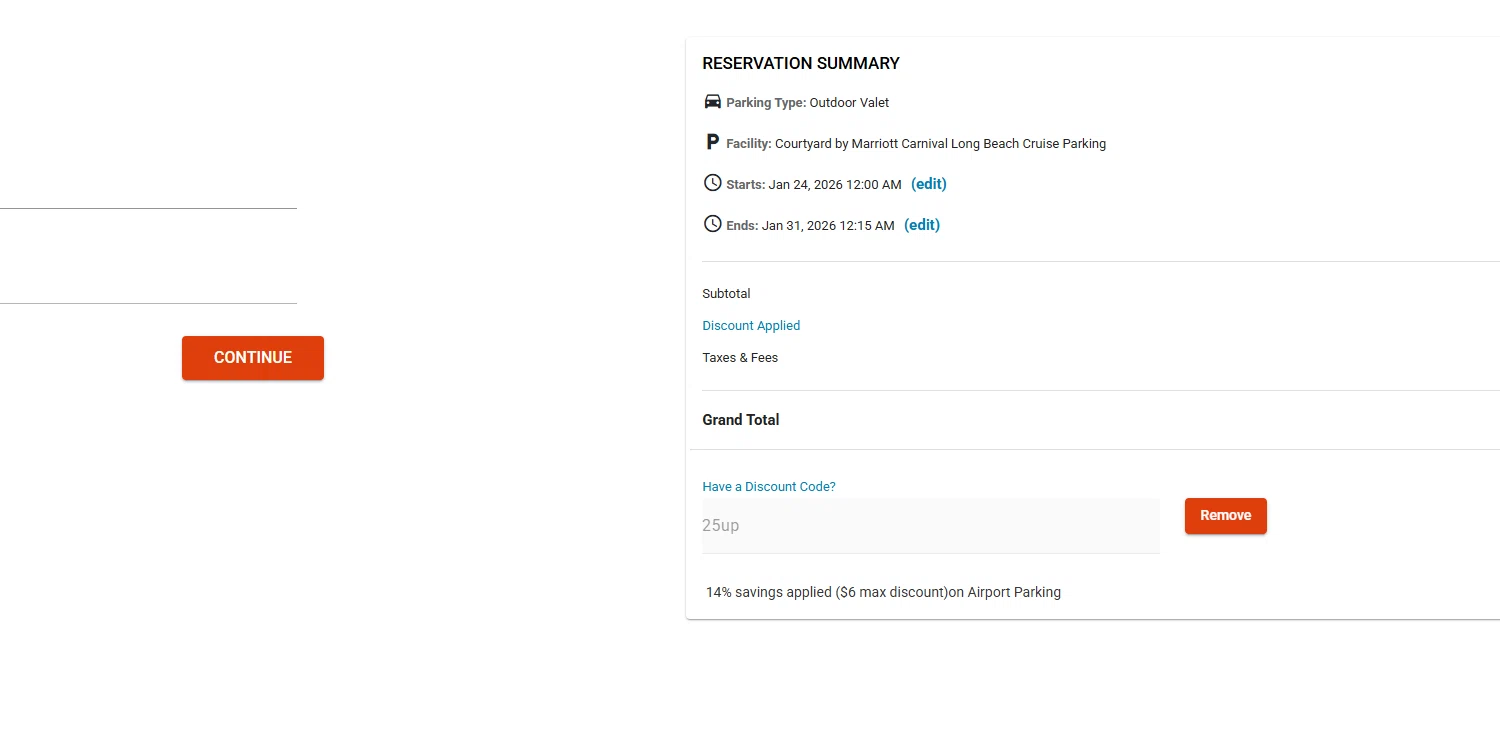Click the Taxes & Fees label
Image resolution: width=1500 pixels, height=742 pixels.
pos(740,358)
